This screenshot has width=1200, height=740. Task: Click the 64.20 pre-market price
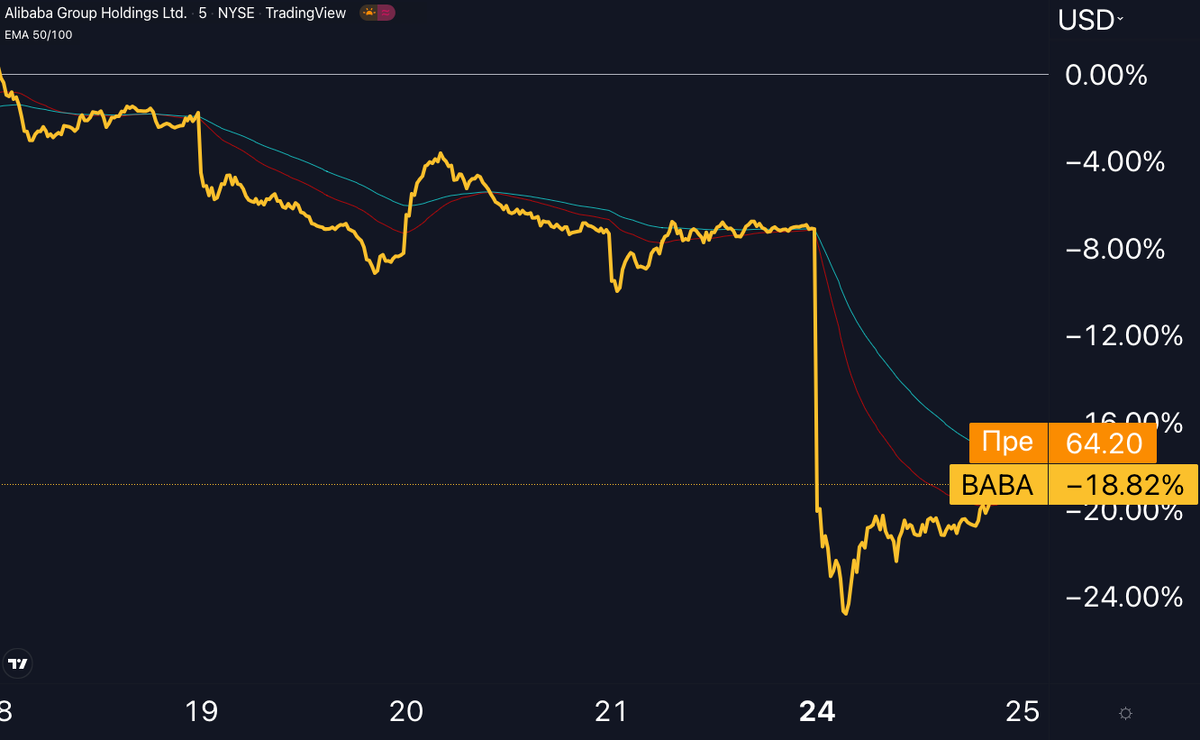(x=1102, y=443)
